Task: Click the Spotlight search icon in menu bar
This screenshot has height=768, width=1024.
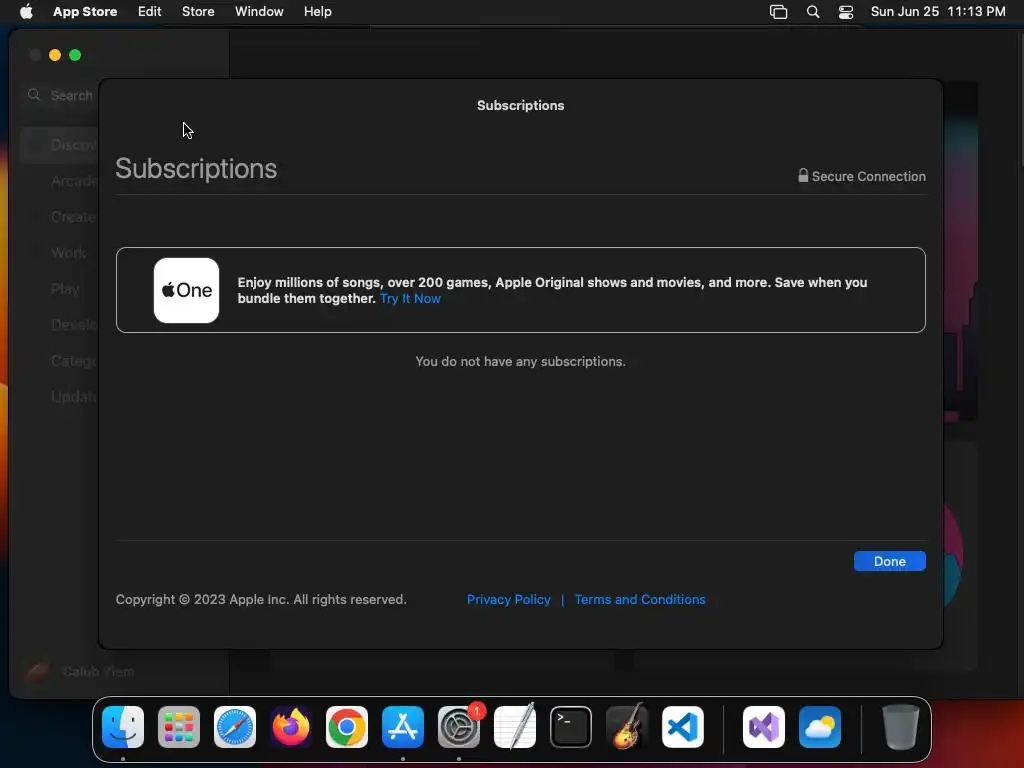Action: [x=812, y=12]
